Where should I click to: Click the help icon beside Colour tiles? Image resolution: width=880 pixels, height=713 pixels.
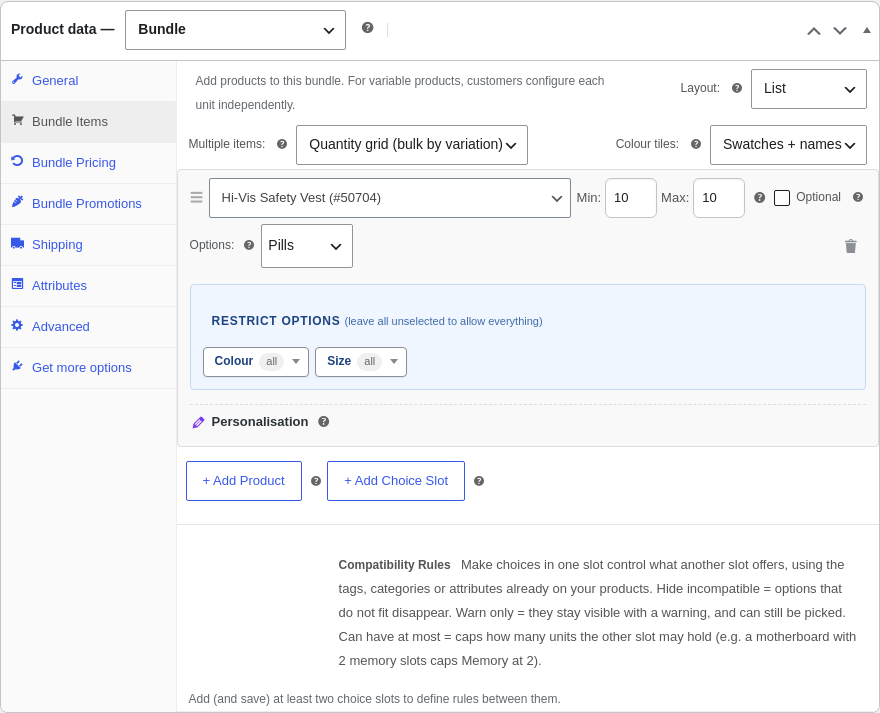[x=696, y=144]
